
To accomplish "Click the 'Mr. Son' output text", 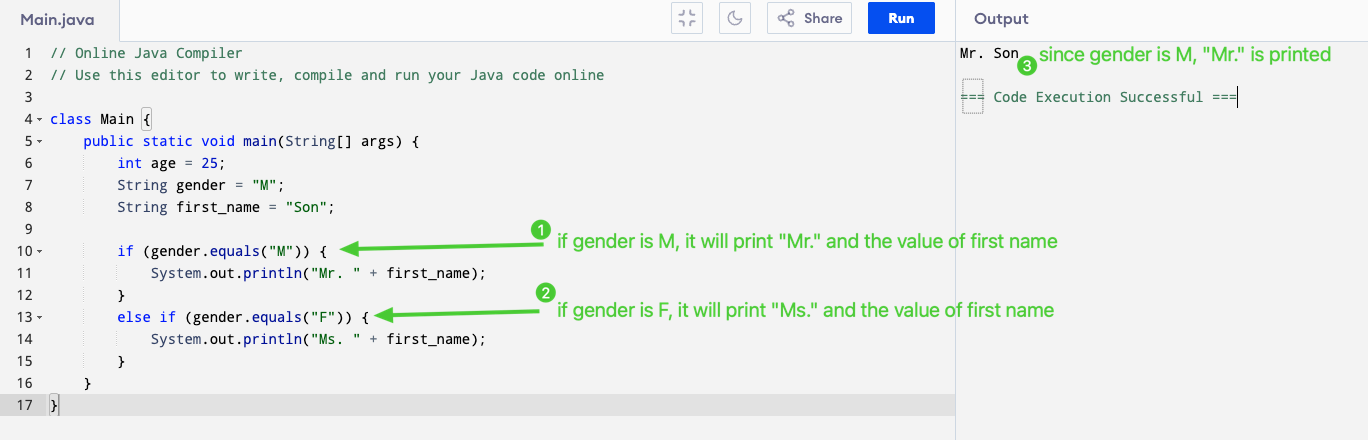I will (x=988, y=54).
